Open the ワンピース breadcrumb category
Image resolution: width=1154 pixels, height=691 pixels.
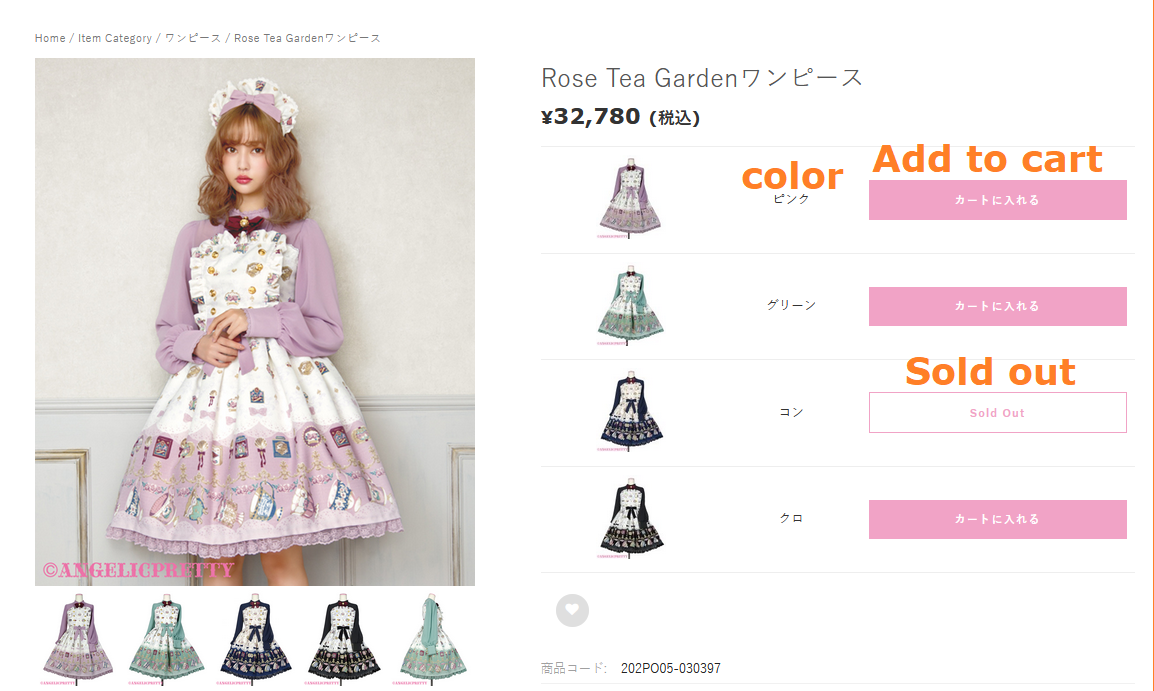(x=193, y=38)
